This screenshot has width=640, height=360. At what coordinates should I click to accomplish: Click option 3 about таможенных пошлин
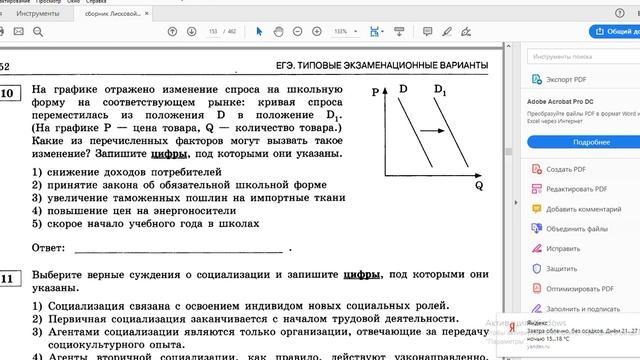click(x=189, y=198)
